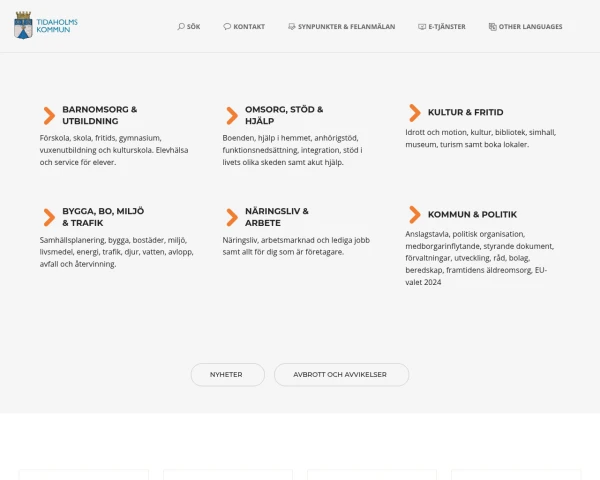Screen dimensions: 600x480
Task: Click orange chevron beside Omsorg, Stöd & Hjälp
Action: [232, 116]
